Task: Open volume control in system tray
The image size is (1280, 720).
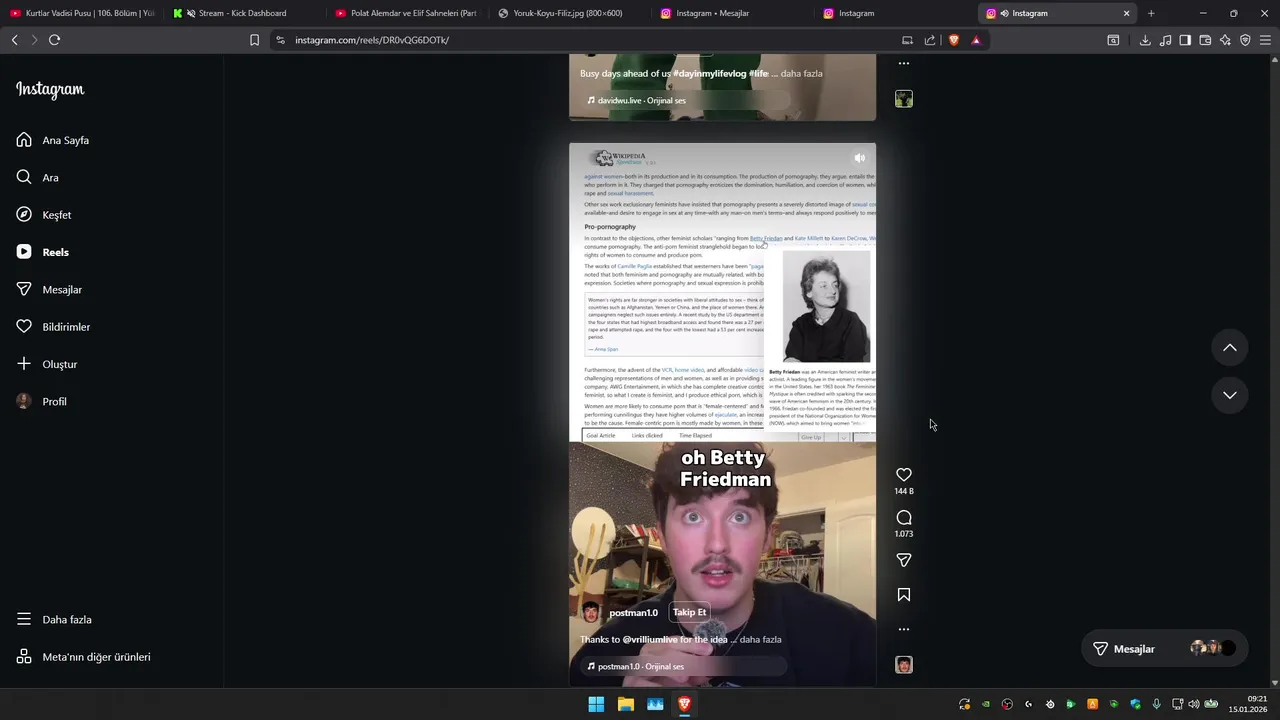Action: coord(1193,704)
